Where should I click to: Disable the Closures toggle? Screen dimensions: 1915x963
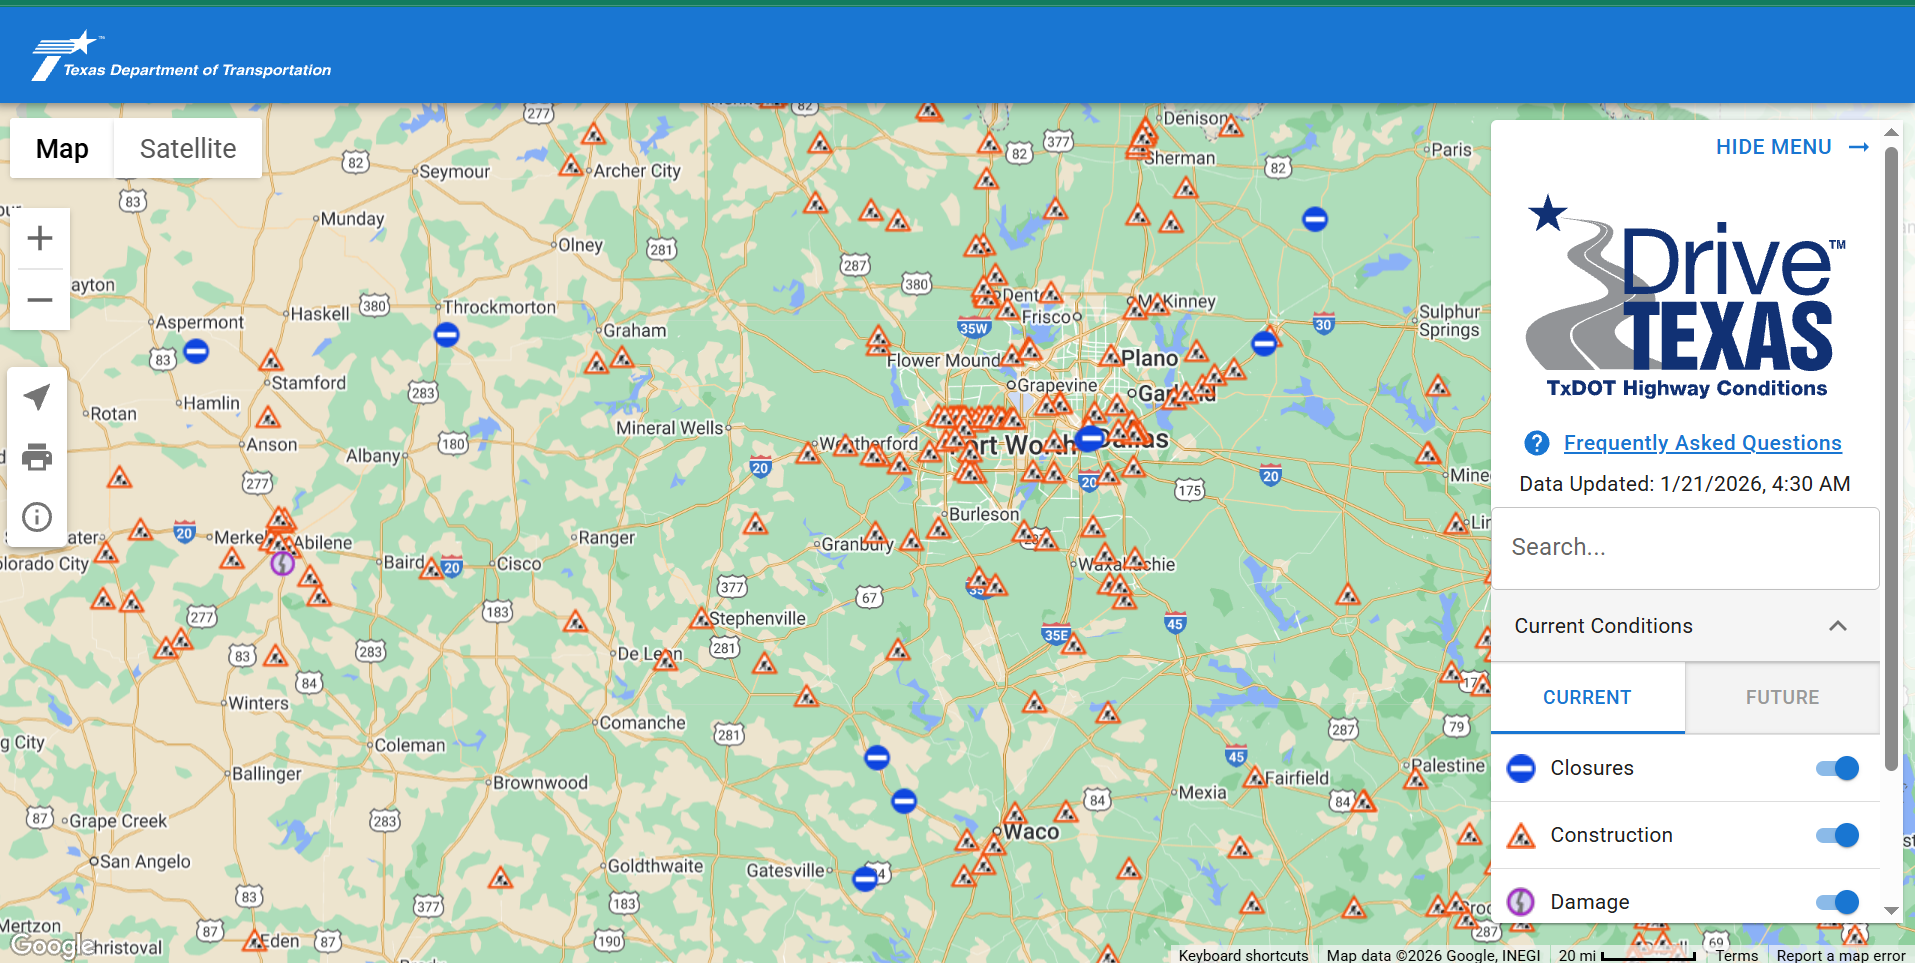(x=1837, y=768)
